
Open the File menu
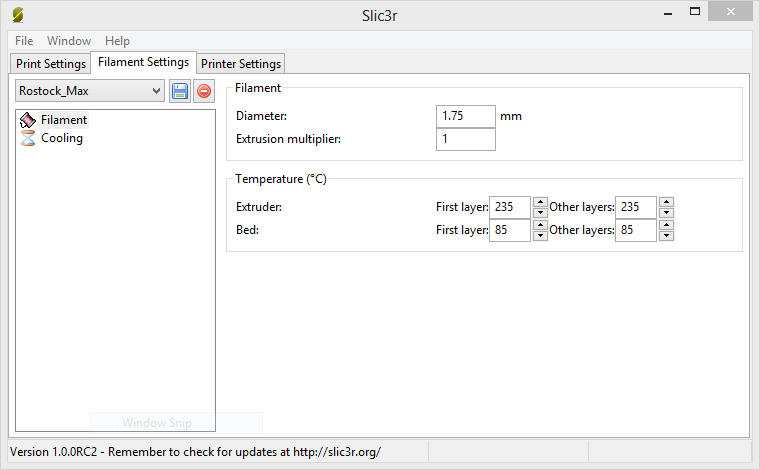pos(24,41)
